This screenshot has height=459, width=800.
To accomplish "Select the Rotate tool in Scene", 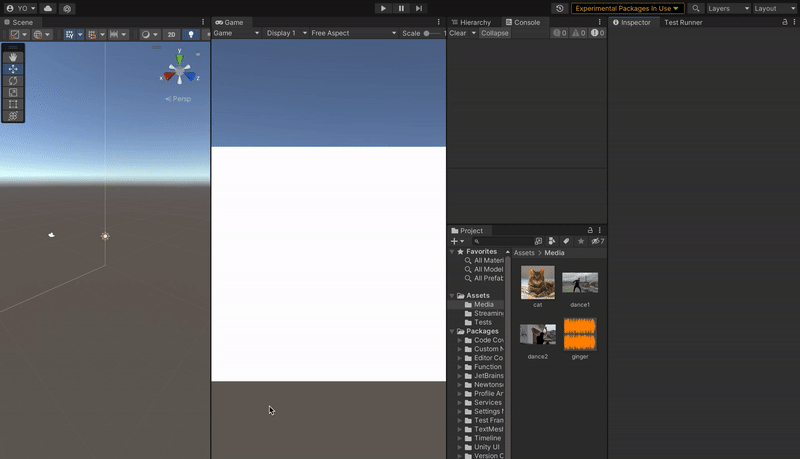I will [13, 81].
